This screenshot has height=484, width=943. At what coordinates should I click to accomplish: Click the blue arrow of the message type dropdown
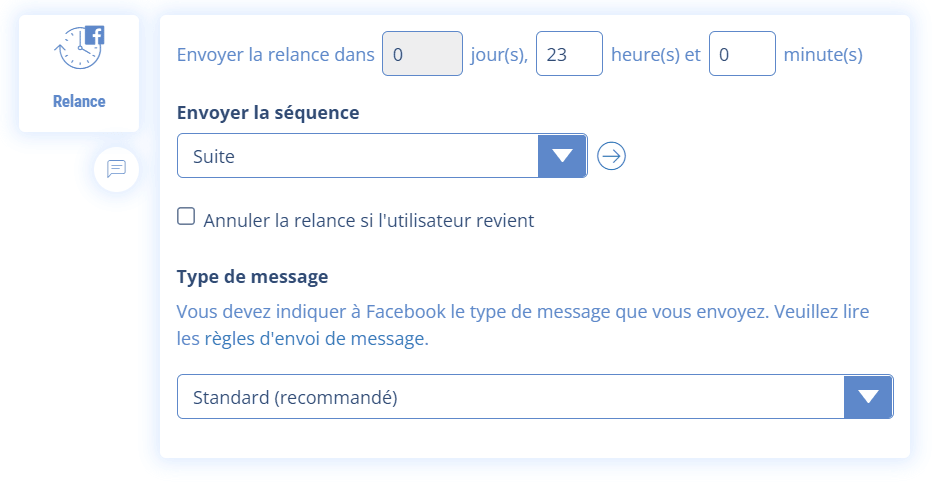[868, 397]
